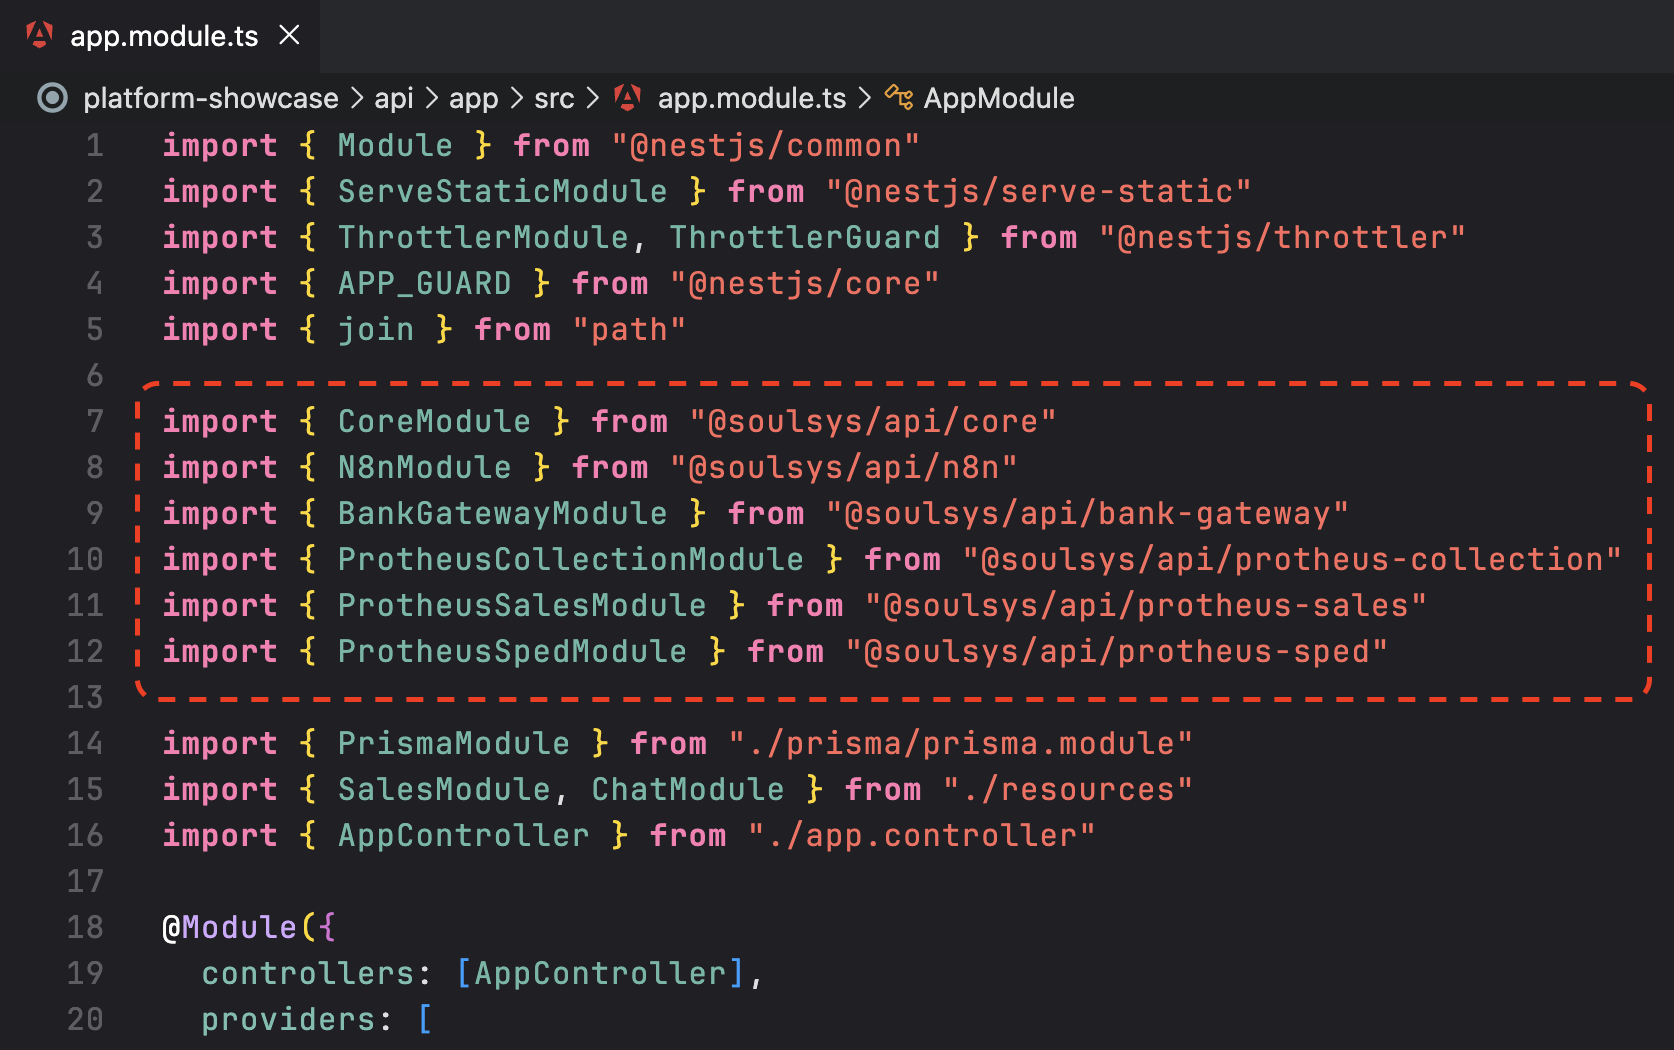Screen dimensions: 1674x1050
Task: Click the AppModule breadcrumb label
Action: click(x=999, y=97)
